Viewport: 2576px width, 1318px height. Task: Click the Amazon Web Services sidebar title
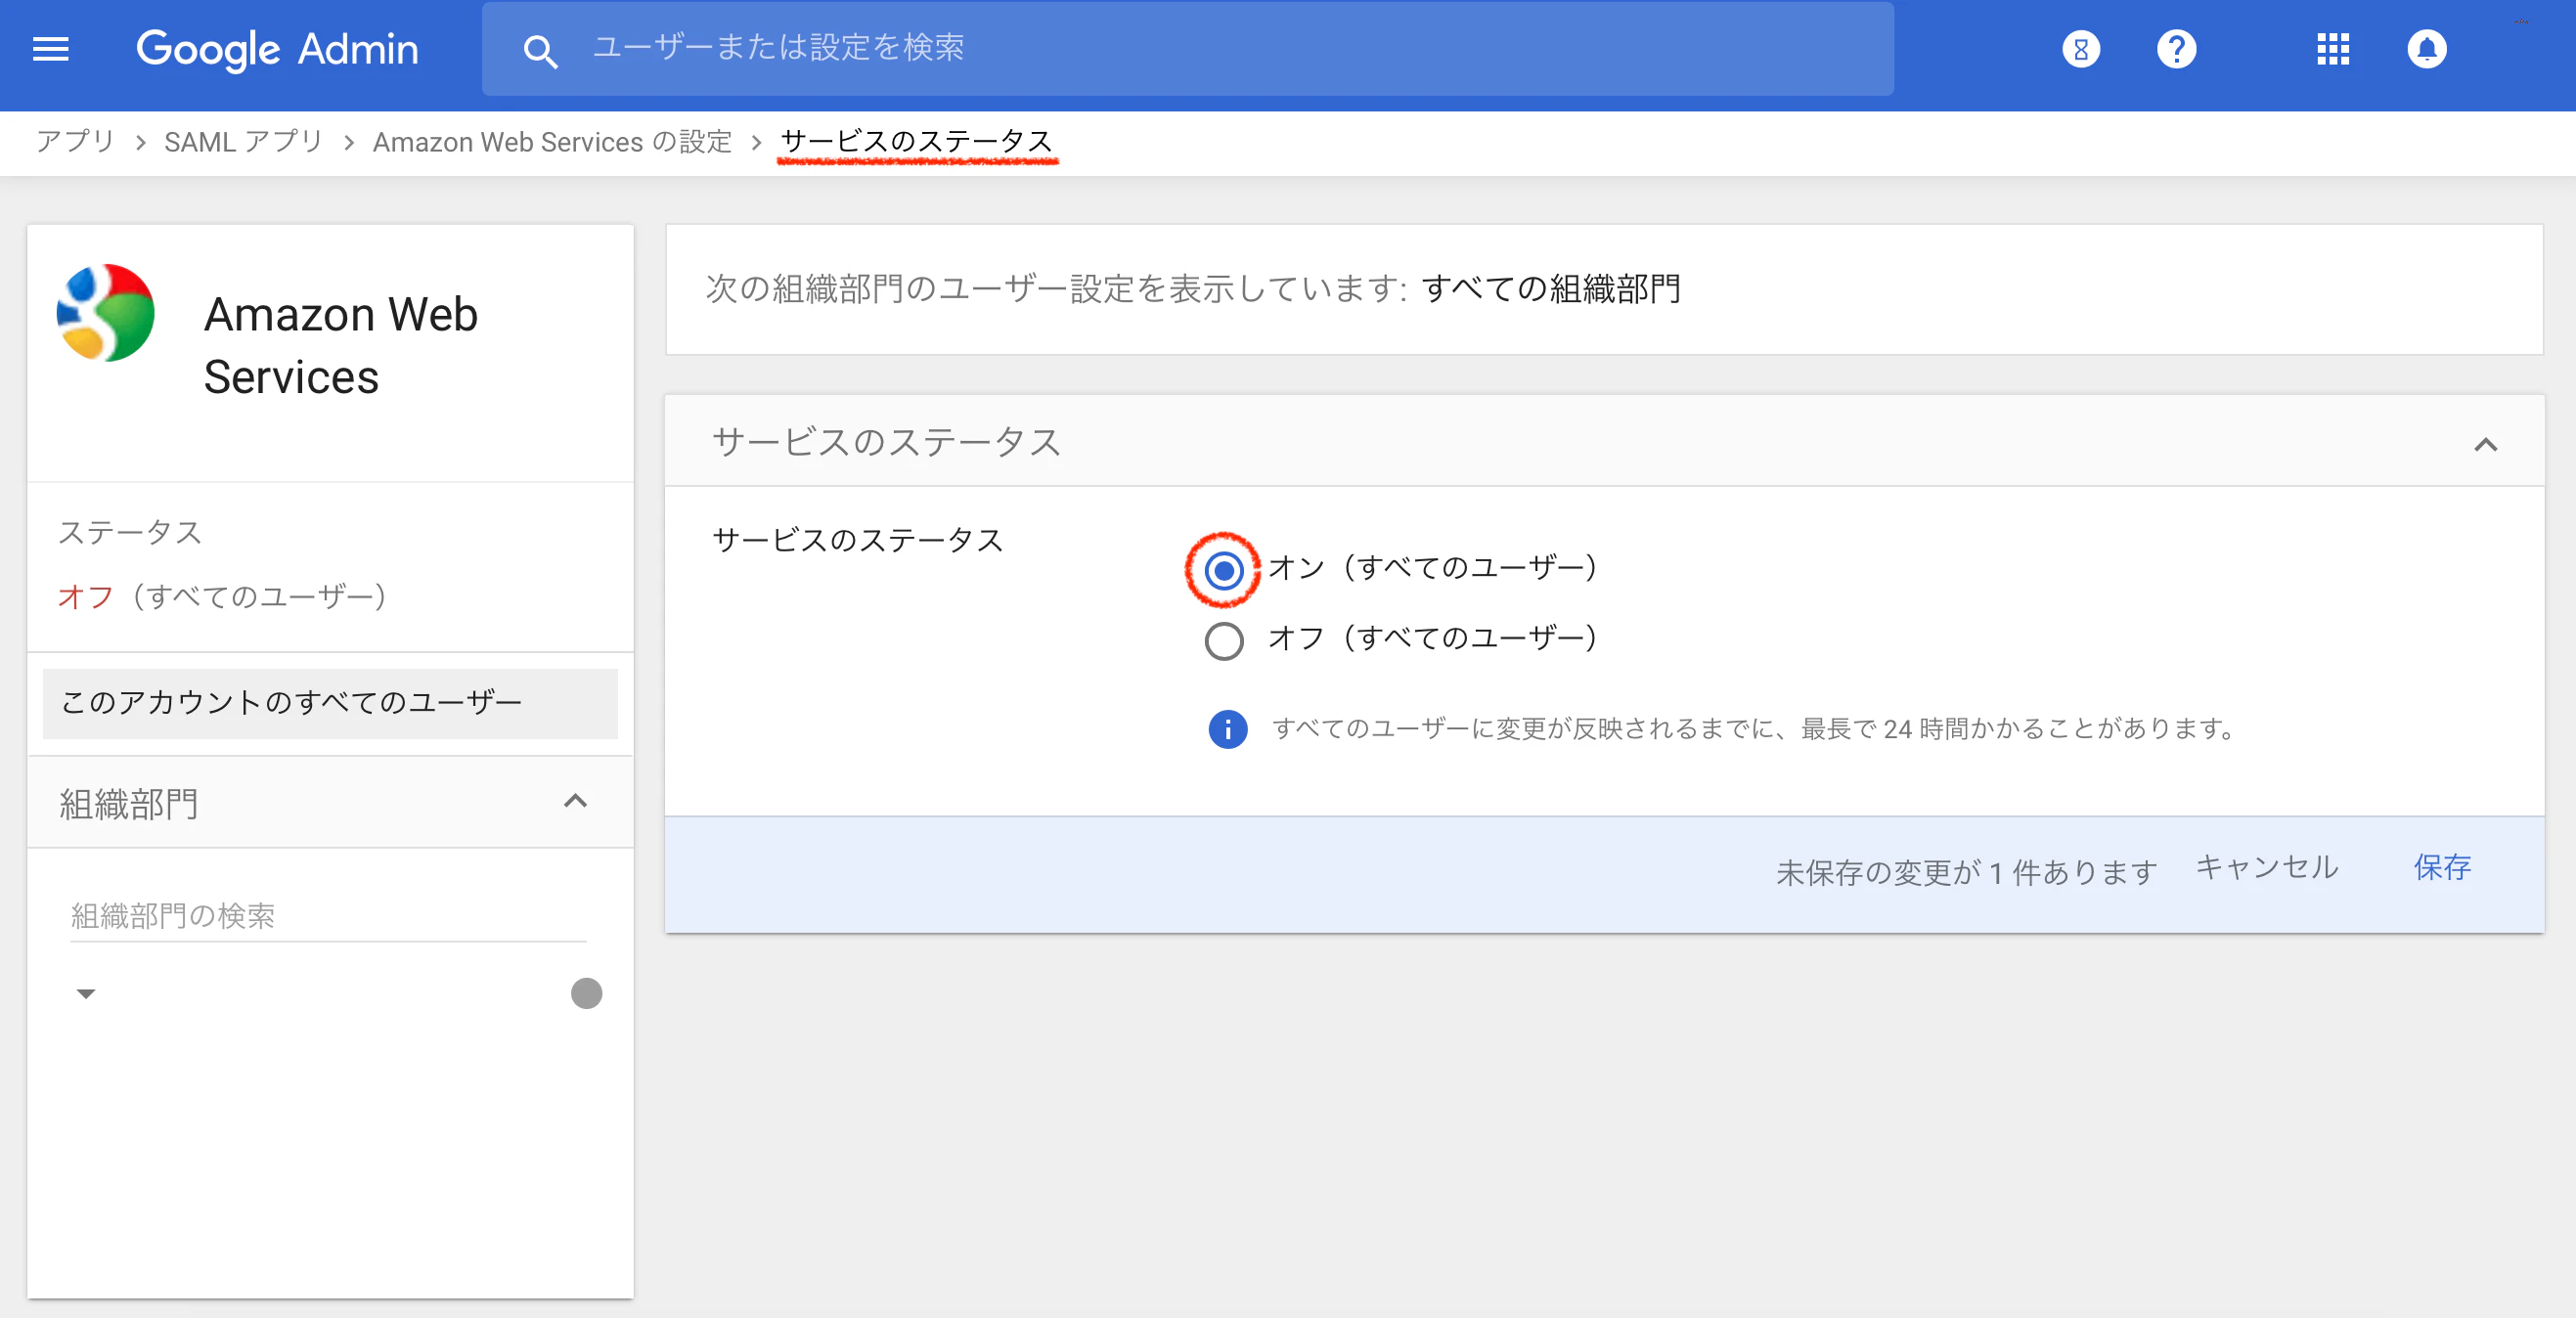(341, 345)
